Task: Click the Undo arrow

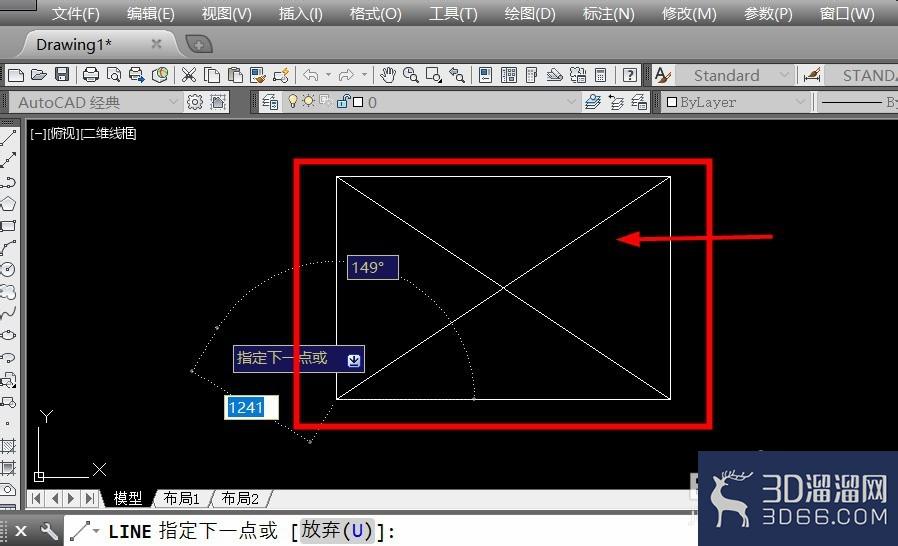Action: (x=311, y=75)
